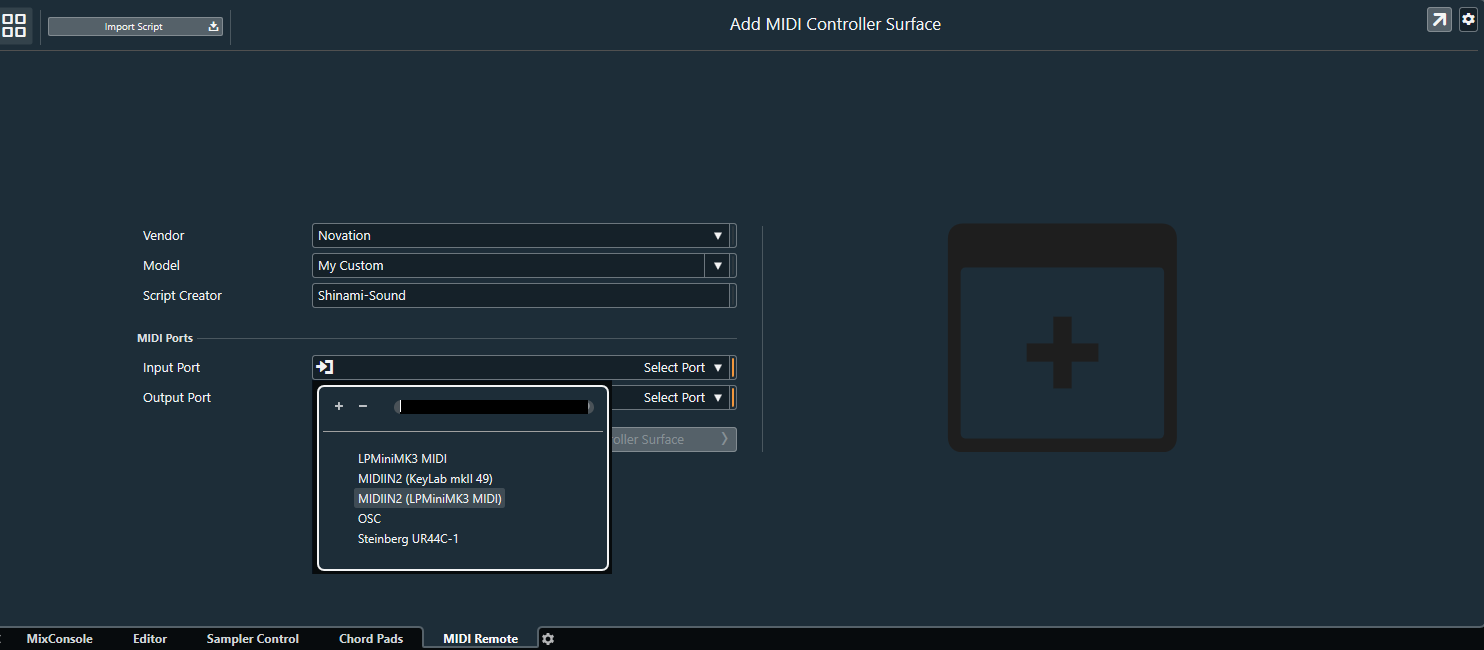Click the input port icon beside Input Port
The height and width of the screenshot is (650, 1484).
324,366
